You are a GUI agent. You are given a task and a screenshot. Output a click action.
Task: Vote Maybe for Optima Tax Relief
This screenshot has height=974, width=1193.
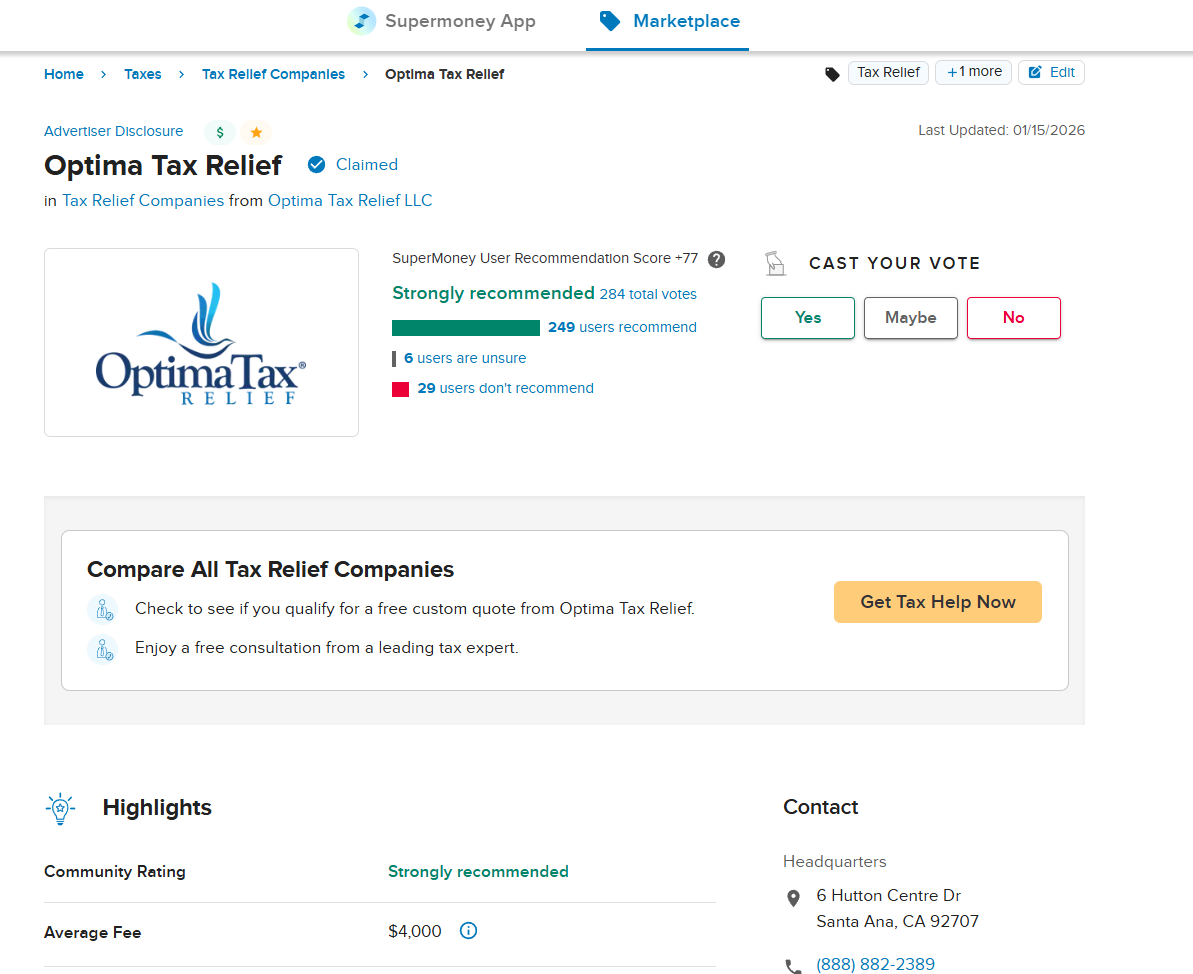point(910,318)
